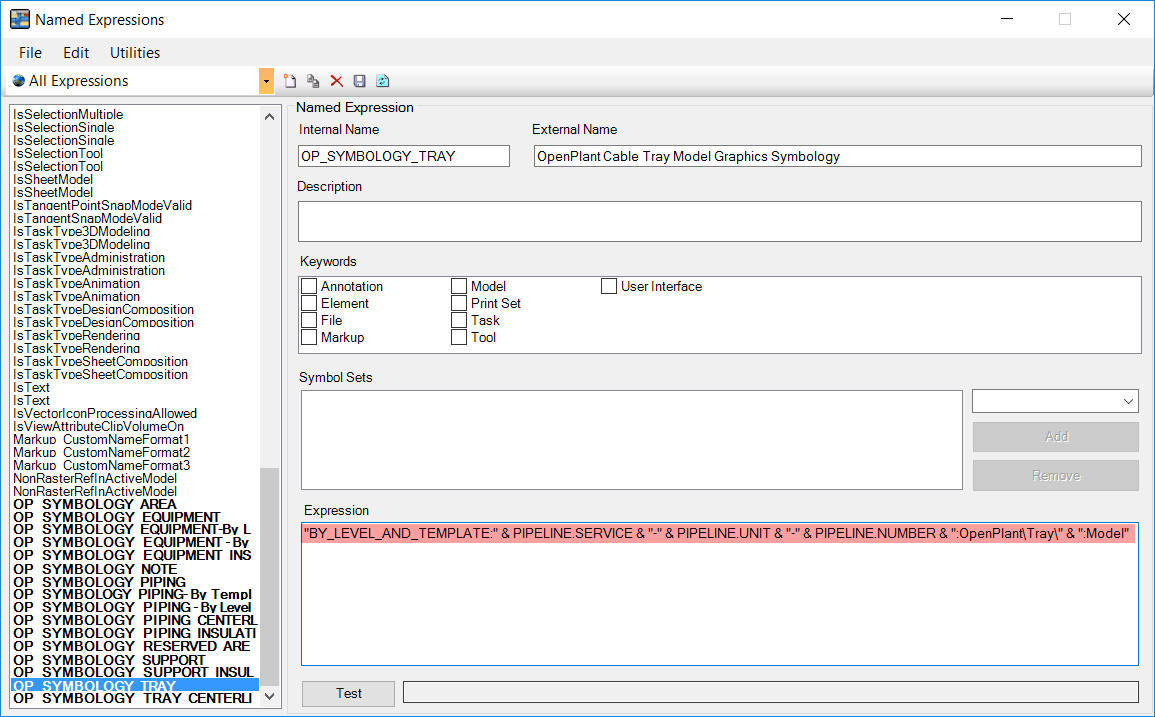Screen dimensions: 1155x717
Task: Open the Utilities menu
Action: point(135,52)
